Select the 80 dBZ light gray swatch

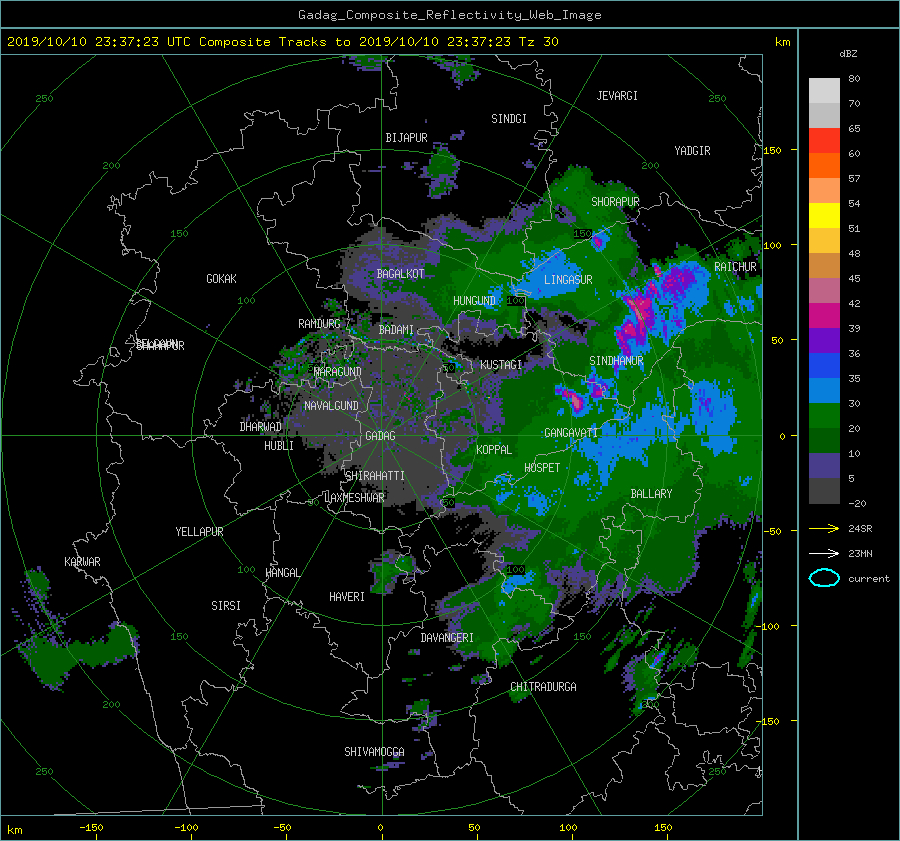click(x=824, y=90)
